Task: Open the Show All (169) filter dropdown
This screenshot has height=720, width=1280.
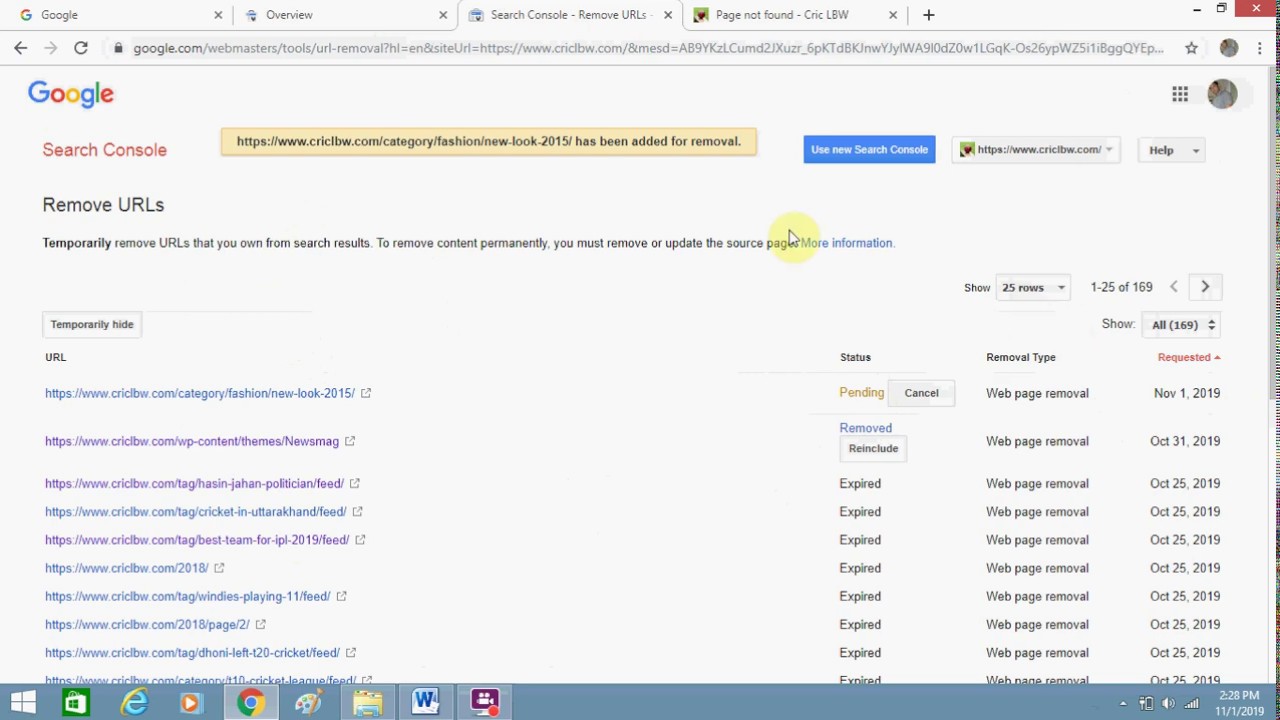Action: (x=1183, y=325)
